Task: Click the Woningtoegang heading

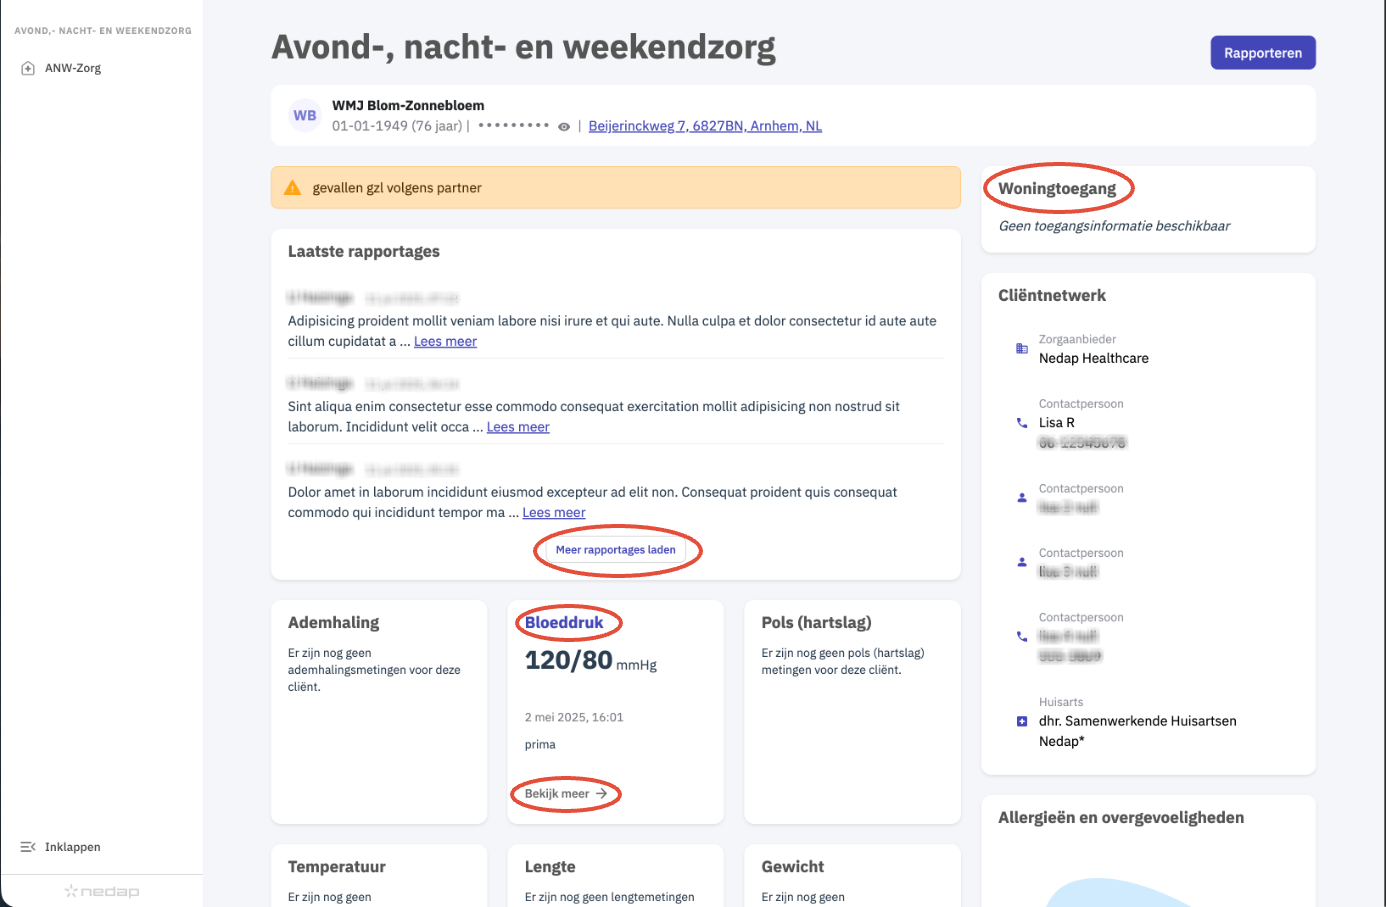Action: point(1057,188)
